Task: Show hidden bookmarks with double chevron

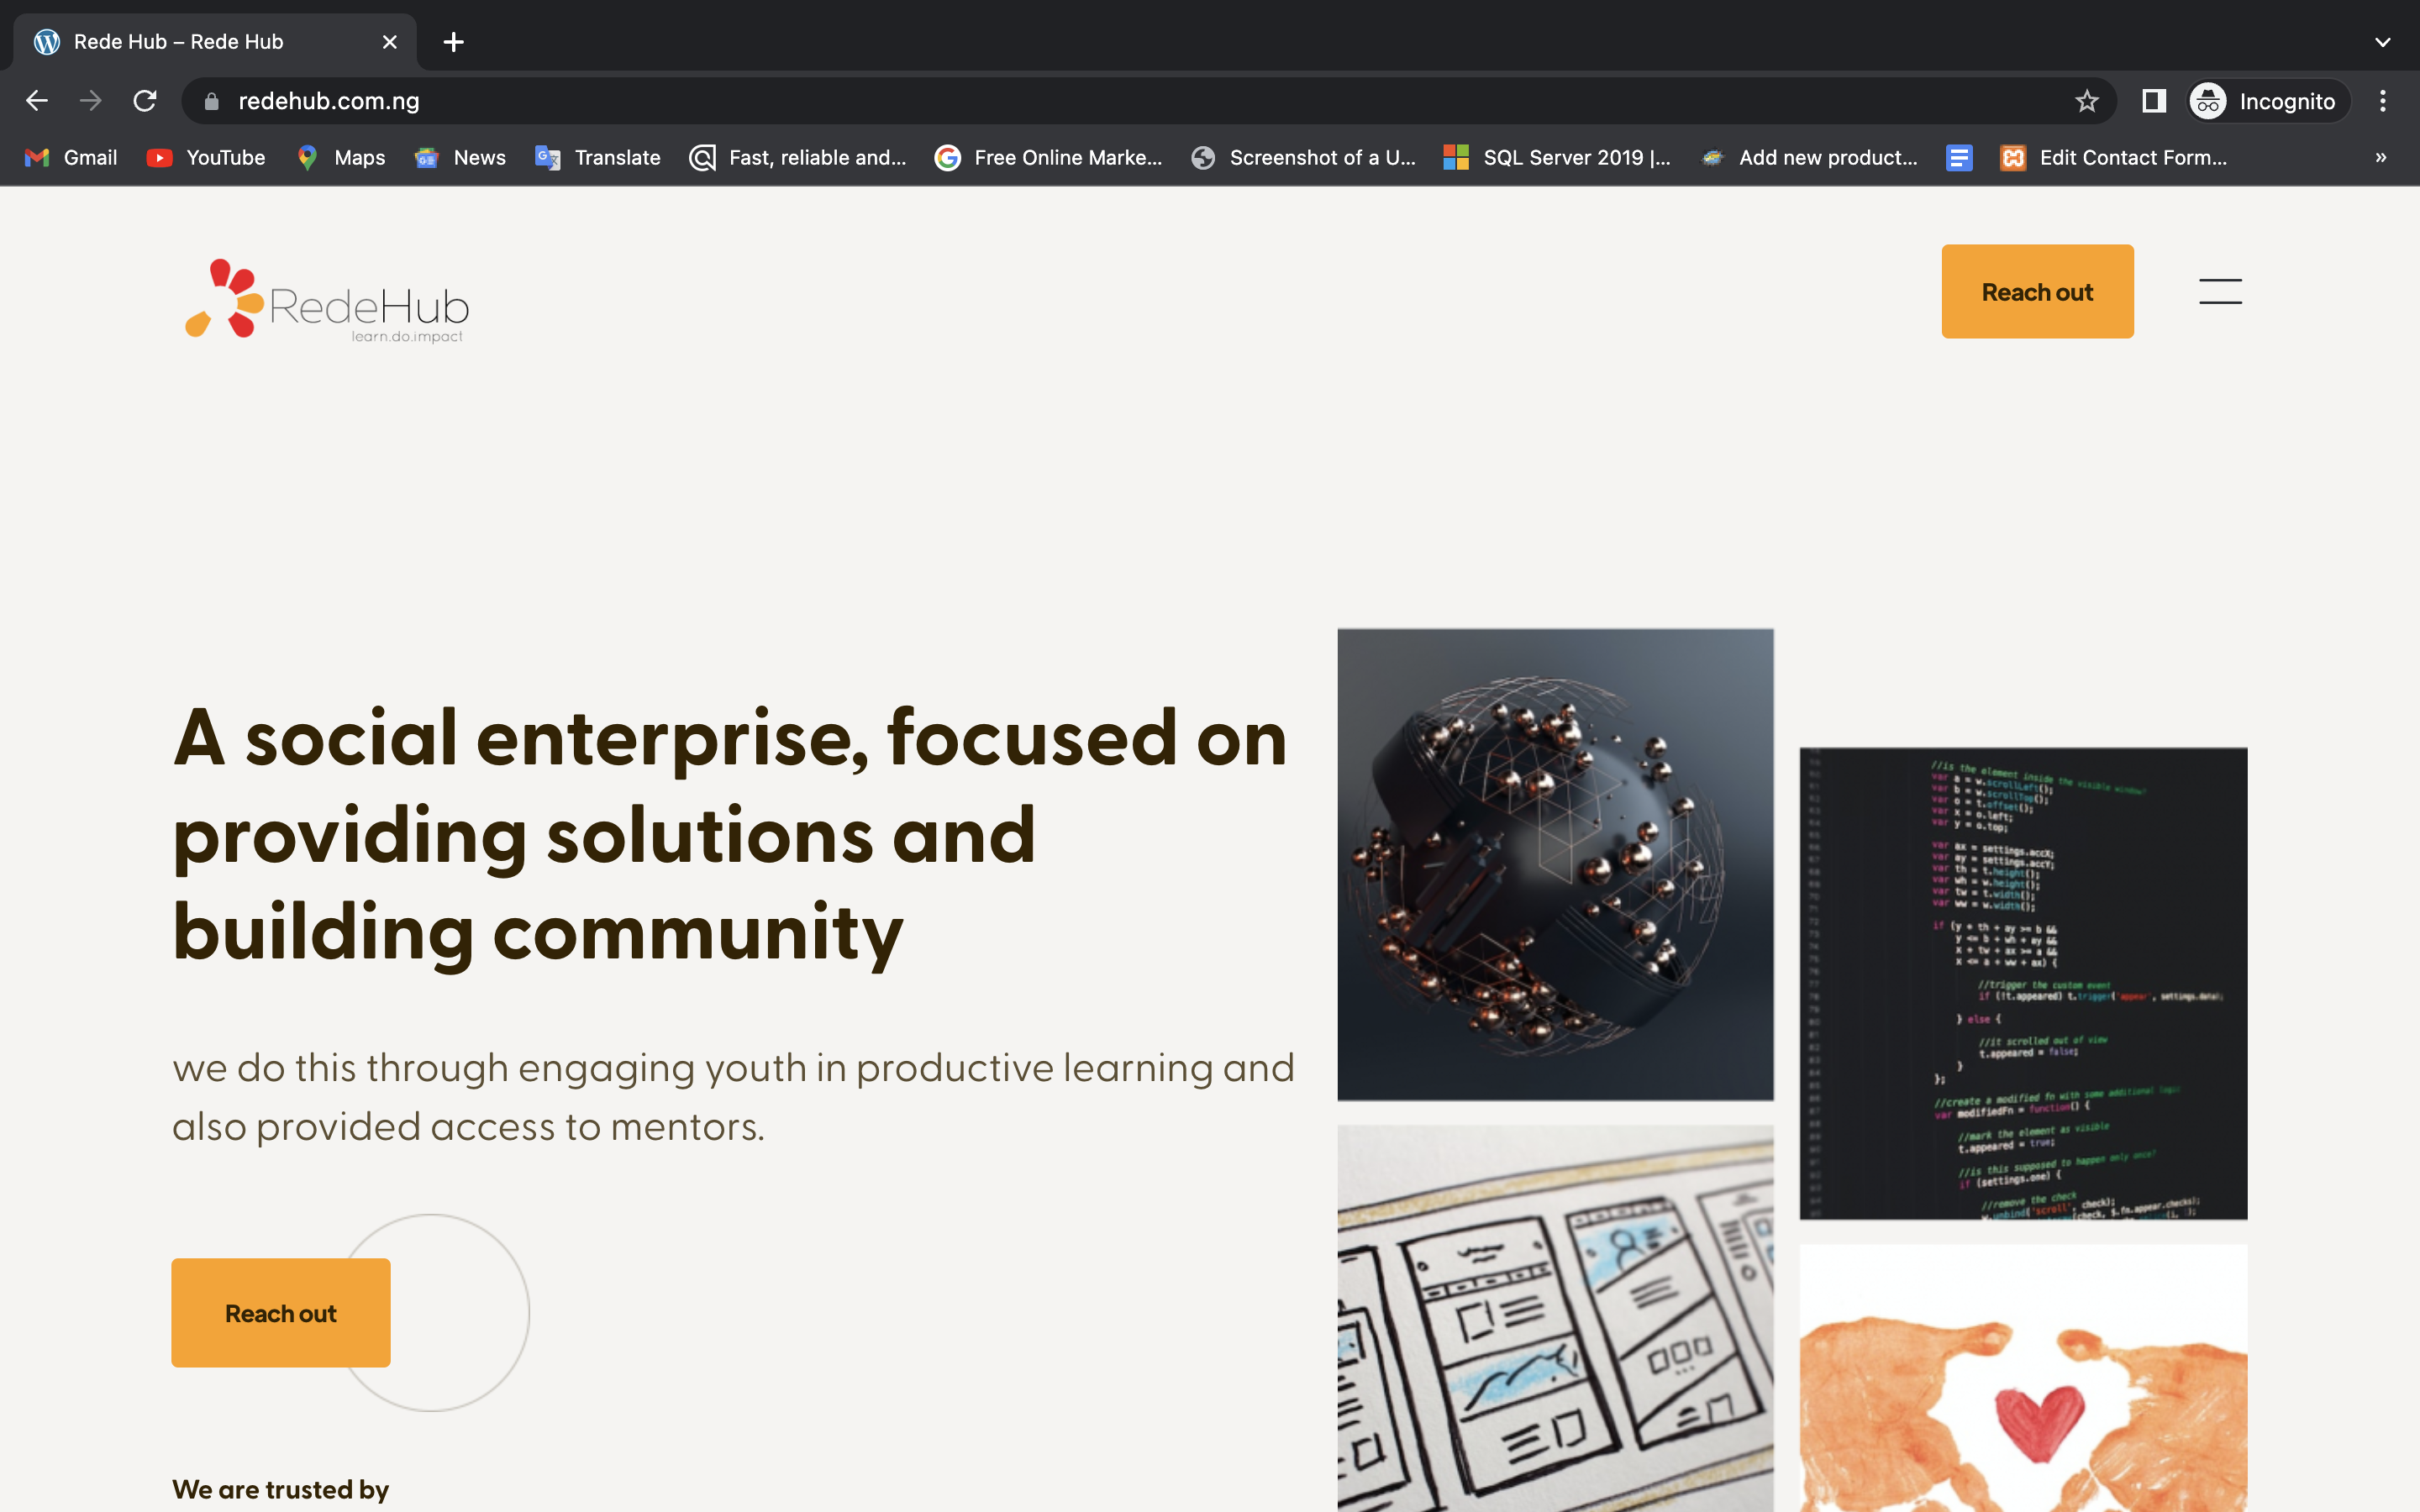Action: [2381, 157]
